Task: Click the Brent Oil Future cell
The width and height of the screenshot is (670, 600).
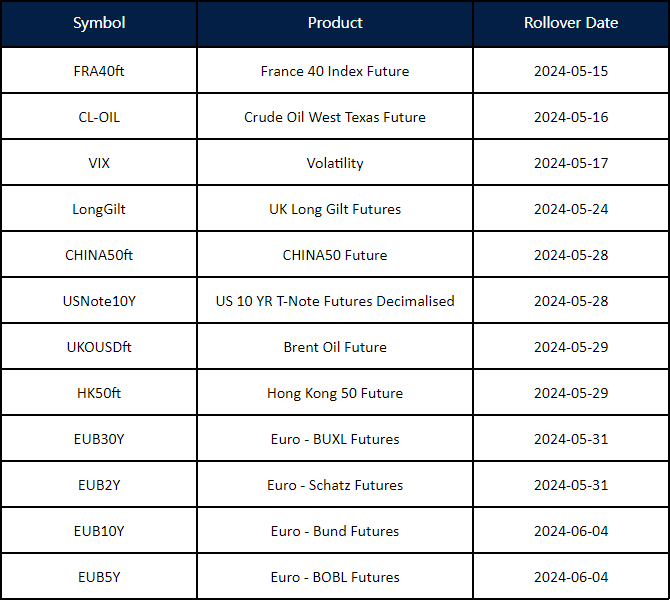Action: coord(335,347)
